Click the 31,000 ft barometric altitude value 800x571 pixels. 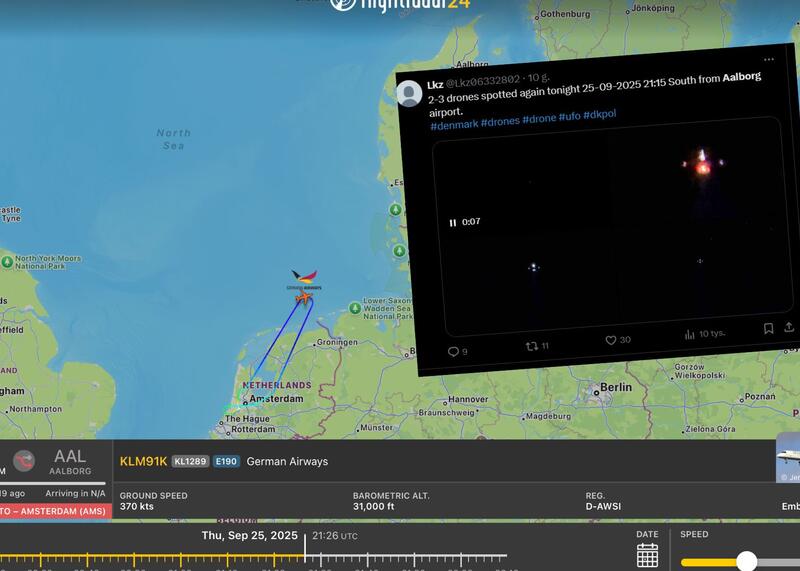[373, 506]
